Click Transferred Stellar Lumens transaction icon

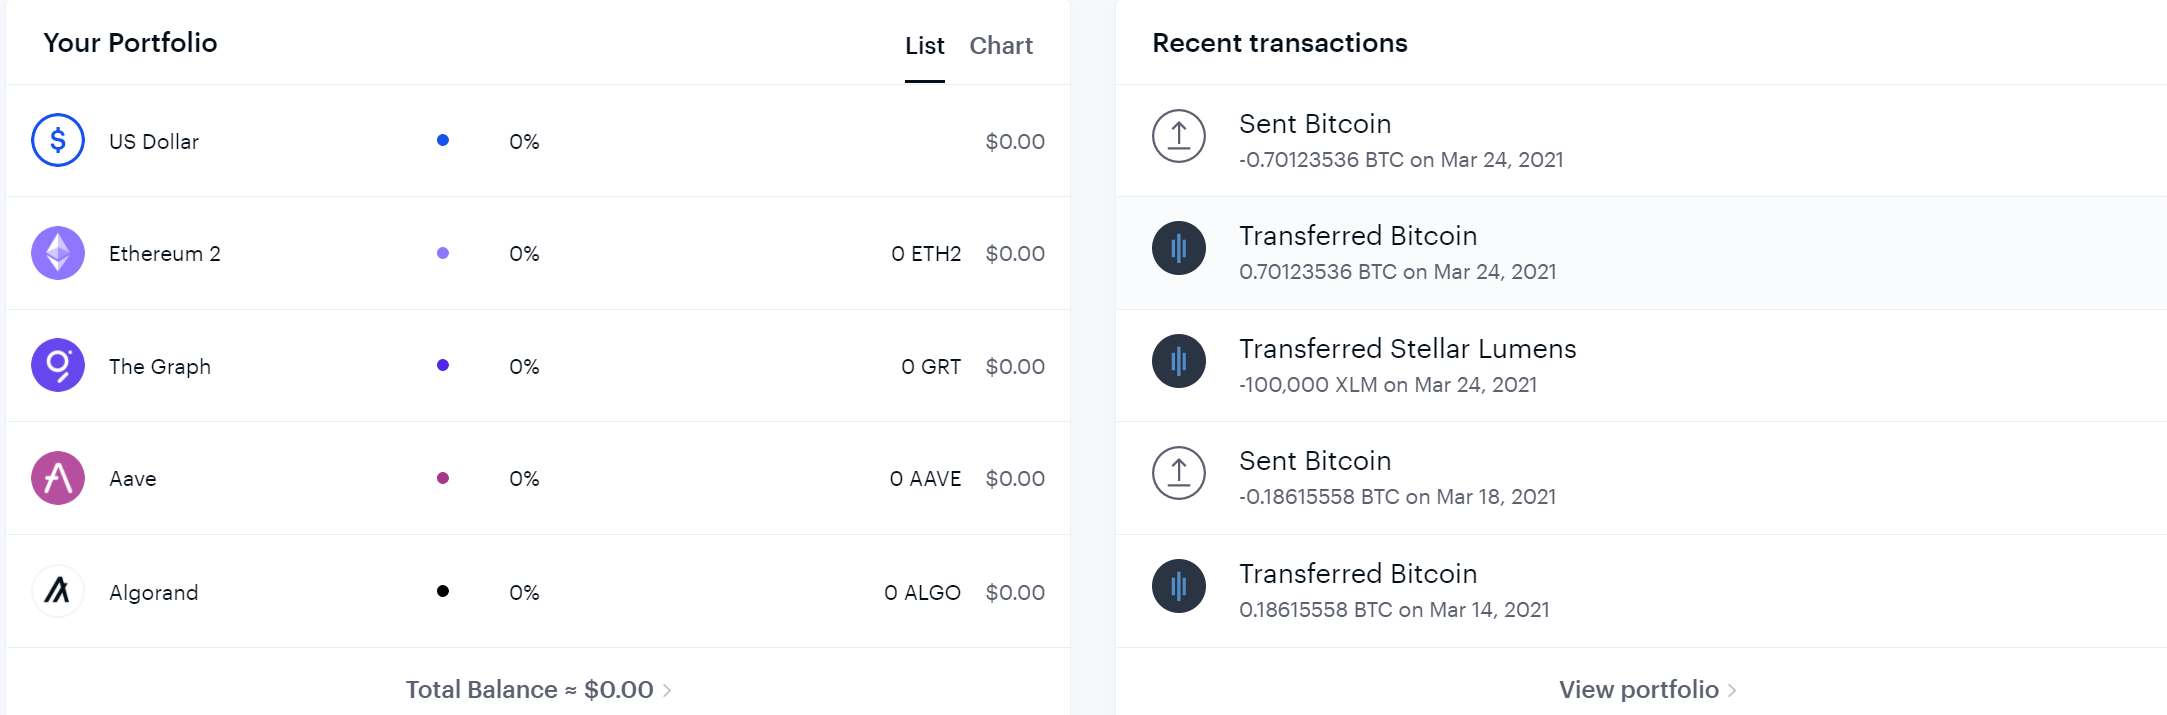pos(1179,361)
